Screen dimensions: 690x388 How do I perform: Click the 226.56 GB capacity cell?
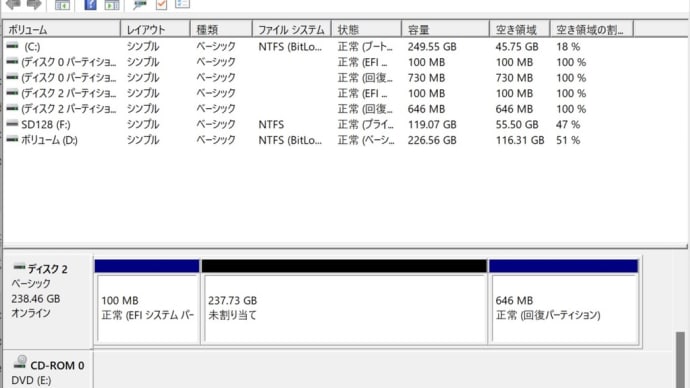click(432, 140)
